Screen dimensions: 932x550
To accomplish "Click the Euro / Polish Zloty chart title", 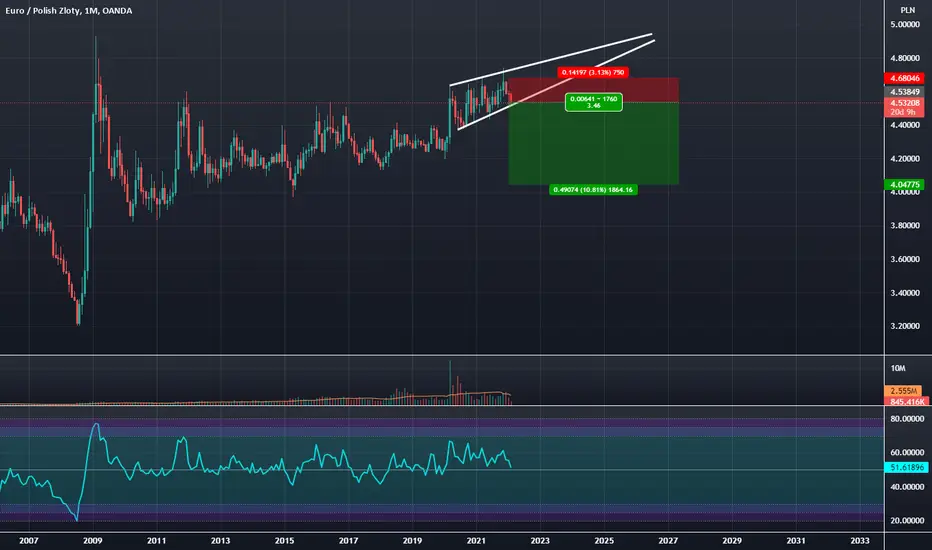I will click(x=69, y=11).
